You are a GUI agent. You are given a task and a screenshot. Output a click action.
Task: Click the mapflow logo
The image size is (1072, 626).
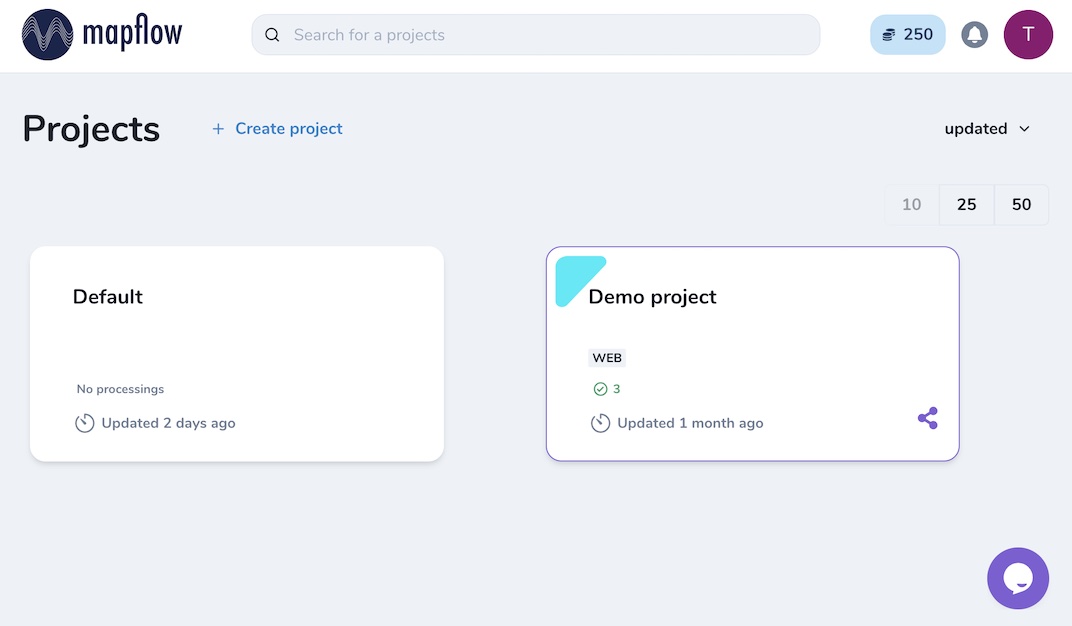[102, 35]
